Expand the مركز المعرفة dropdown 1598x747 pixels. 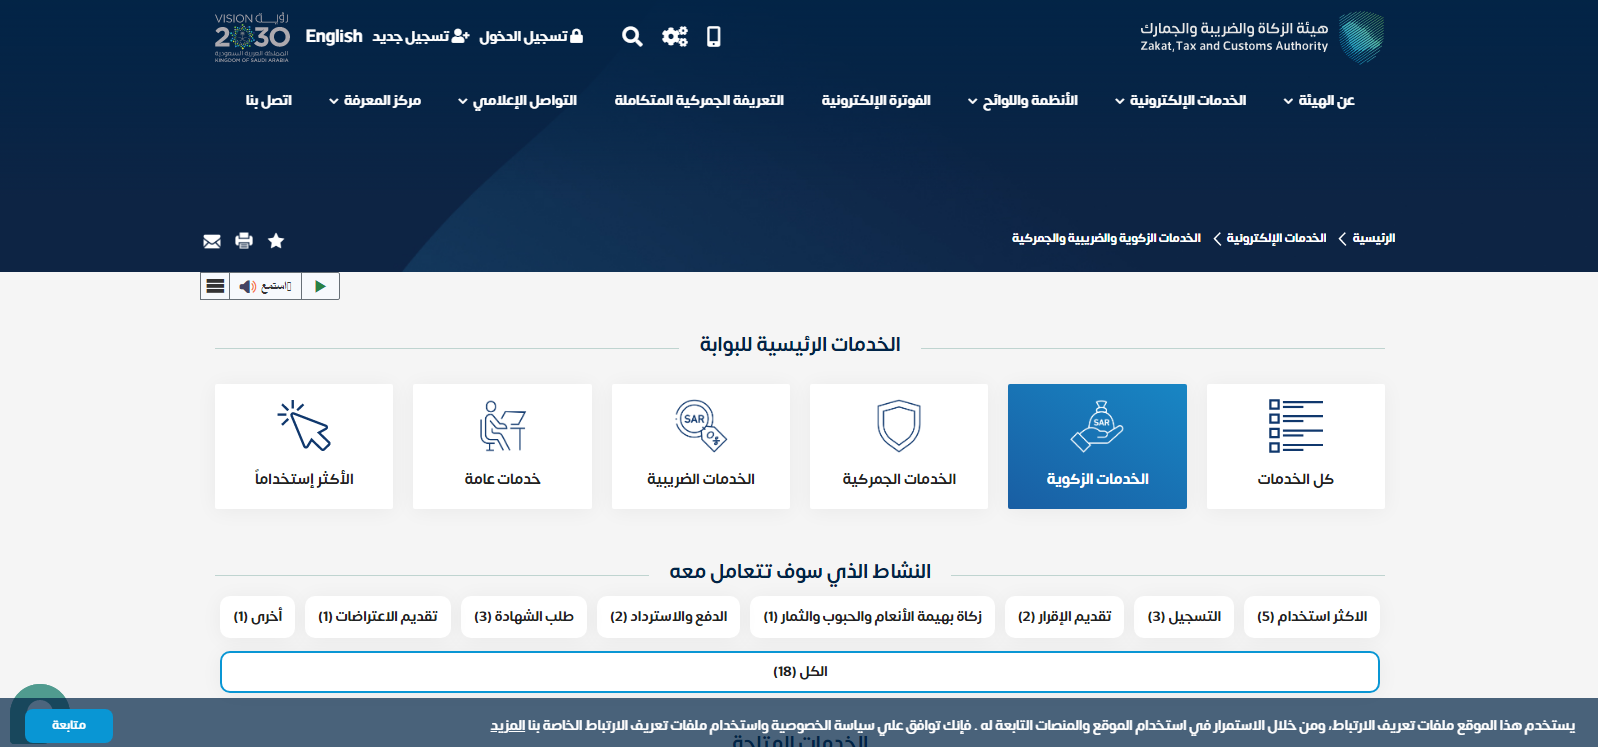coord(375,100)
